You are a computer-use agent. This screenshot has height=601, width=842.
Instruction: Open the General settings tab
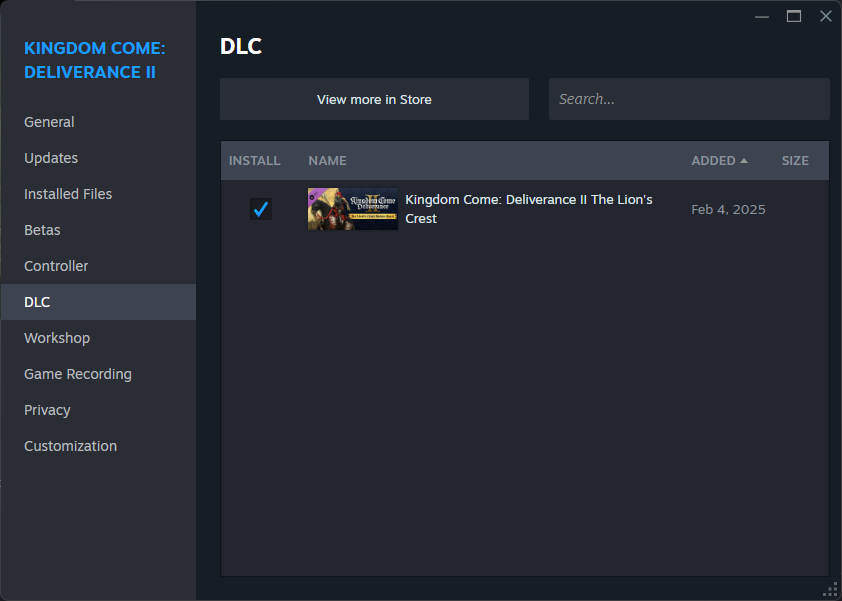coord(49,122)
